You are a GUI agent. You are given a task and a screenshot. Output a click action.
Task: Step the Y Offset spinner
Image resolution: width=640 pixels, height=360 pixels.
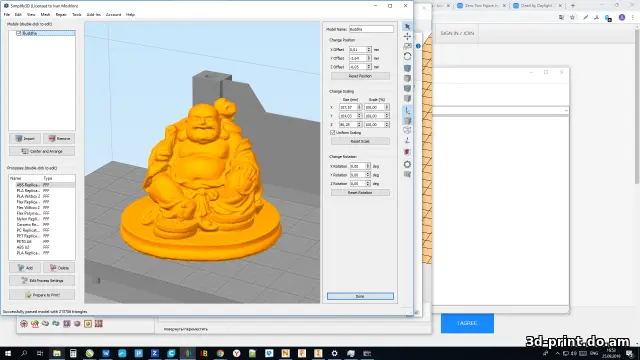[x=369, y=58]
